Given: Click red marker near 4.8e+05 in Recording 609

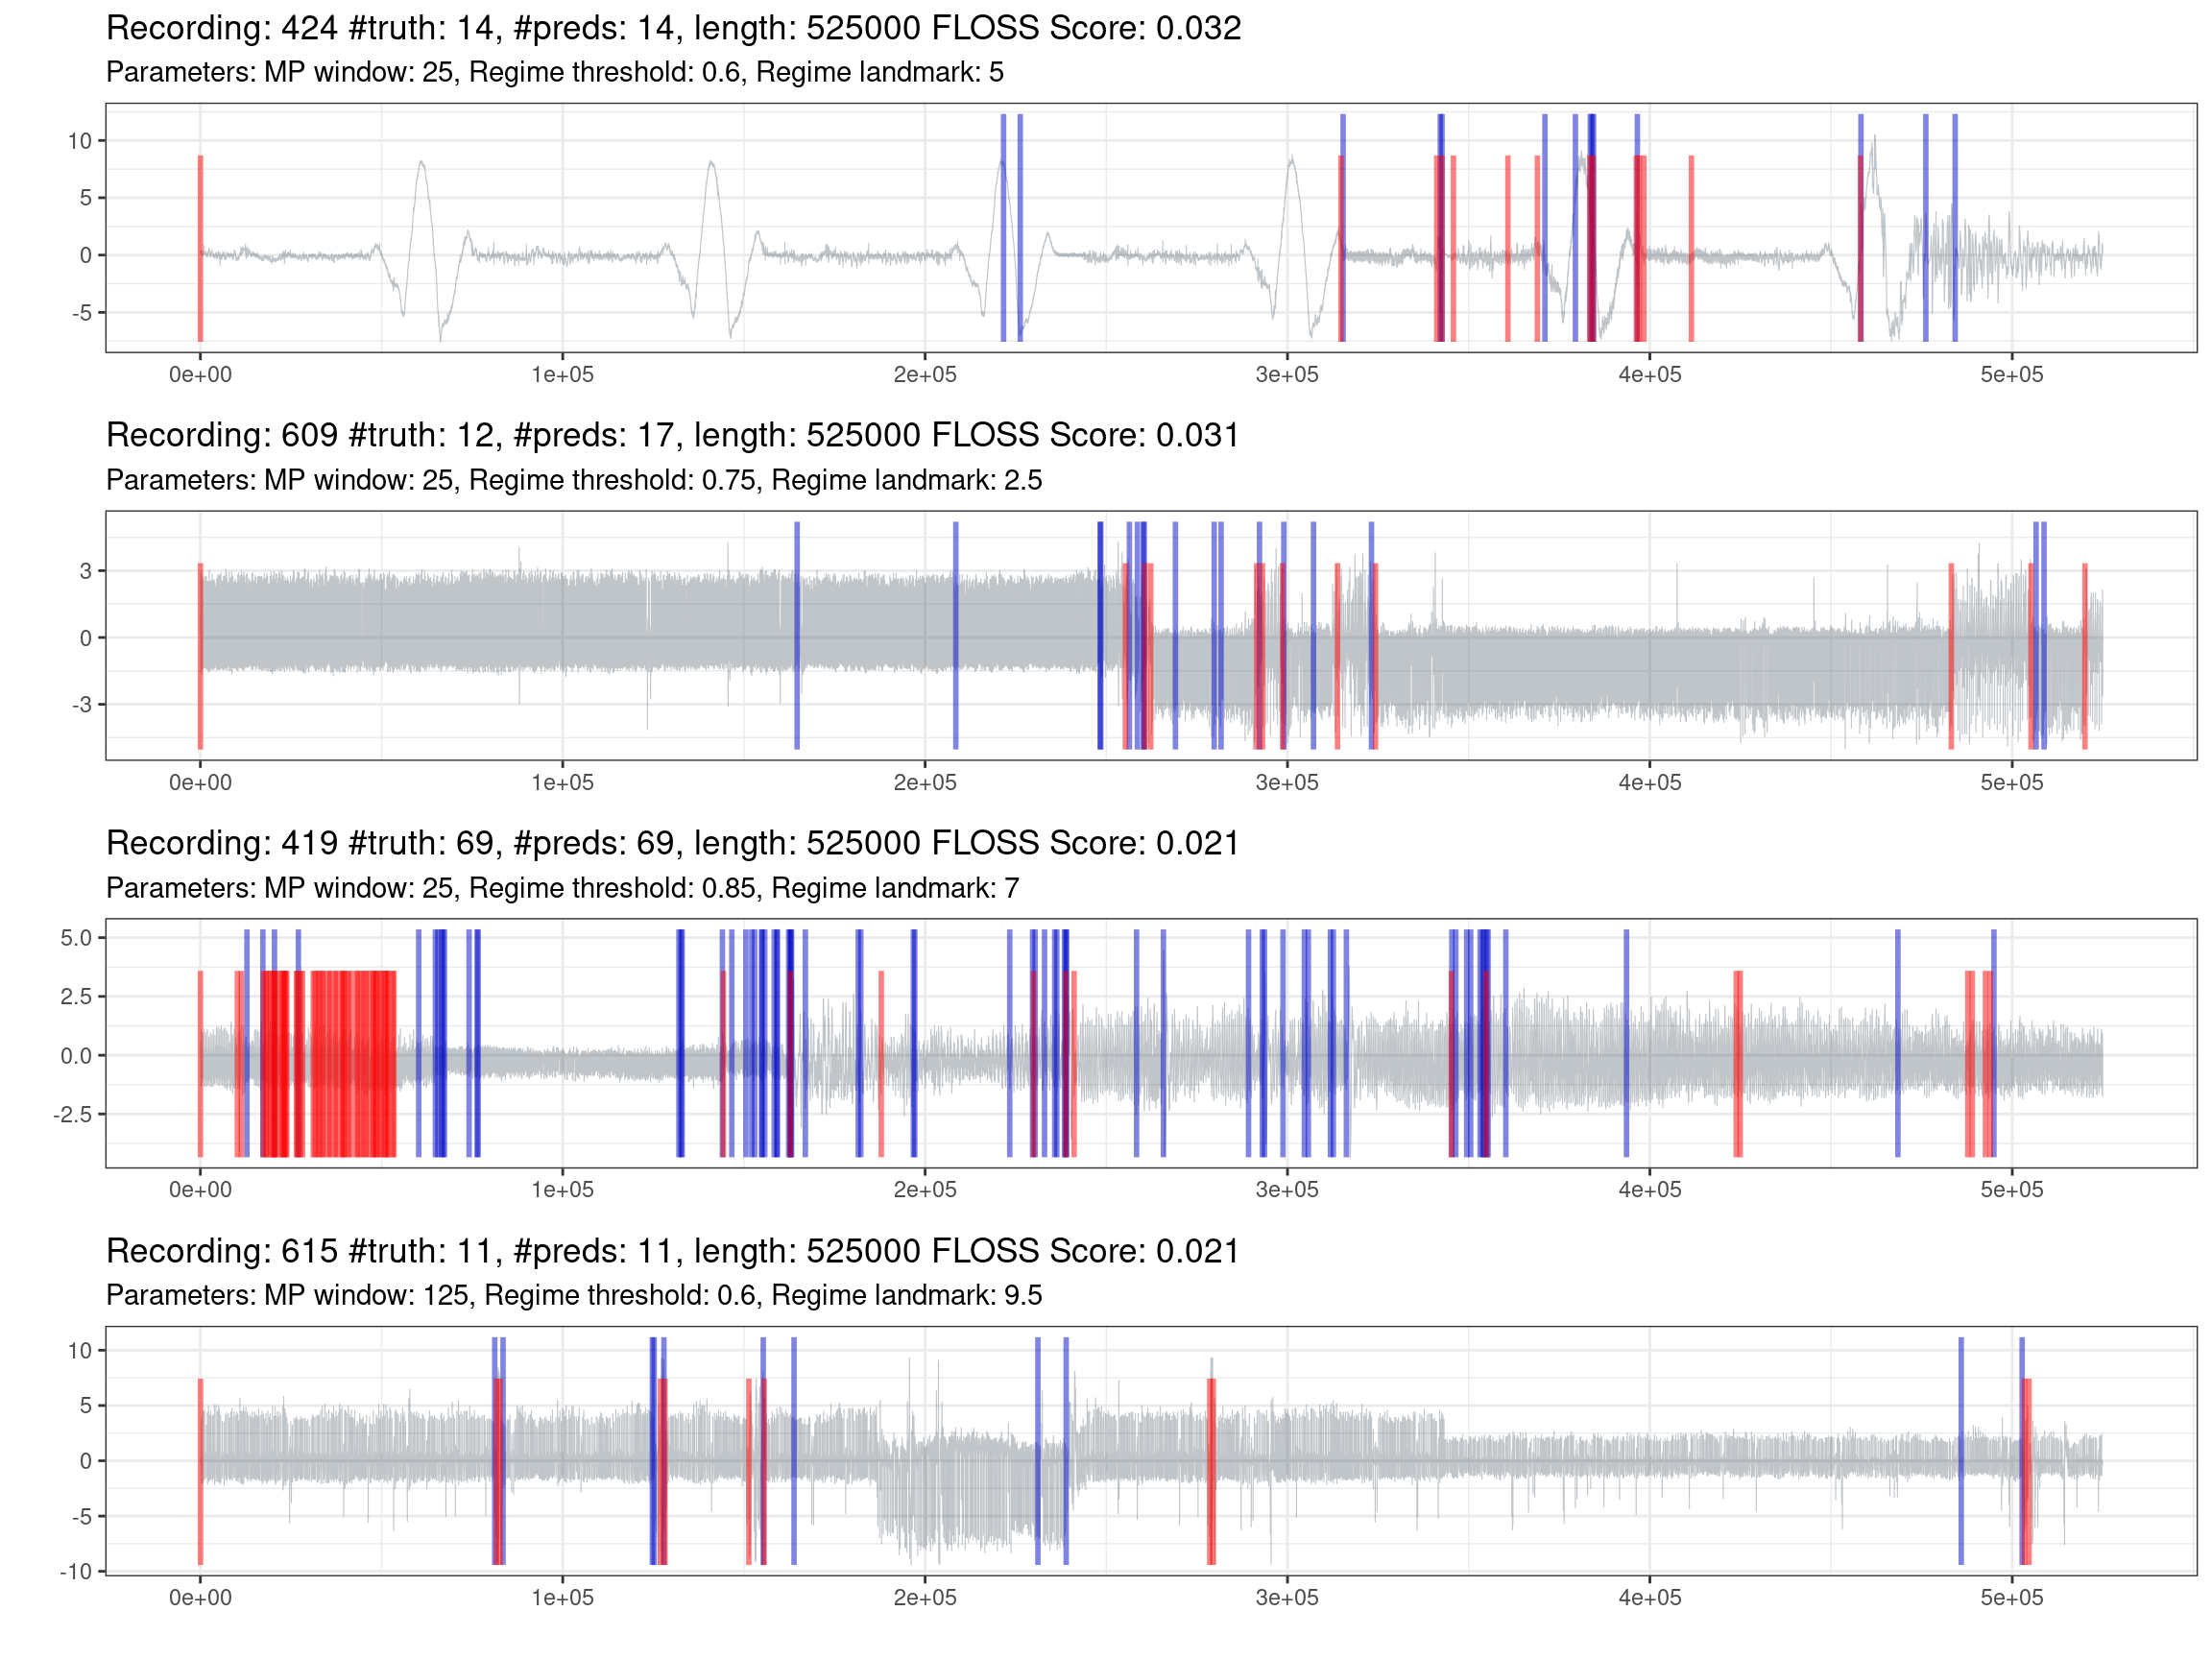Looking at the screenshot, I should click(1951, 656).
